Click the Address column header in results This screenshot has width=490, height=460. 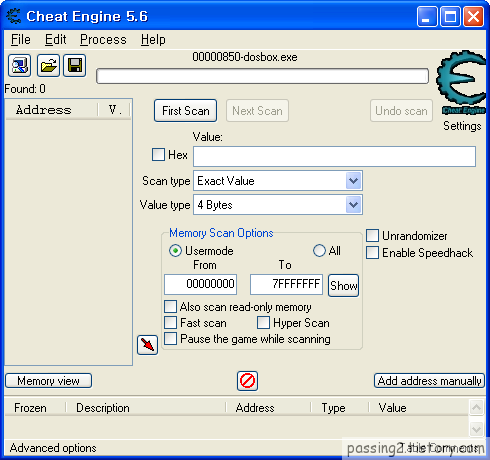pyautogui.click(x=52, y=110)
